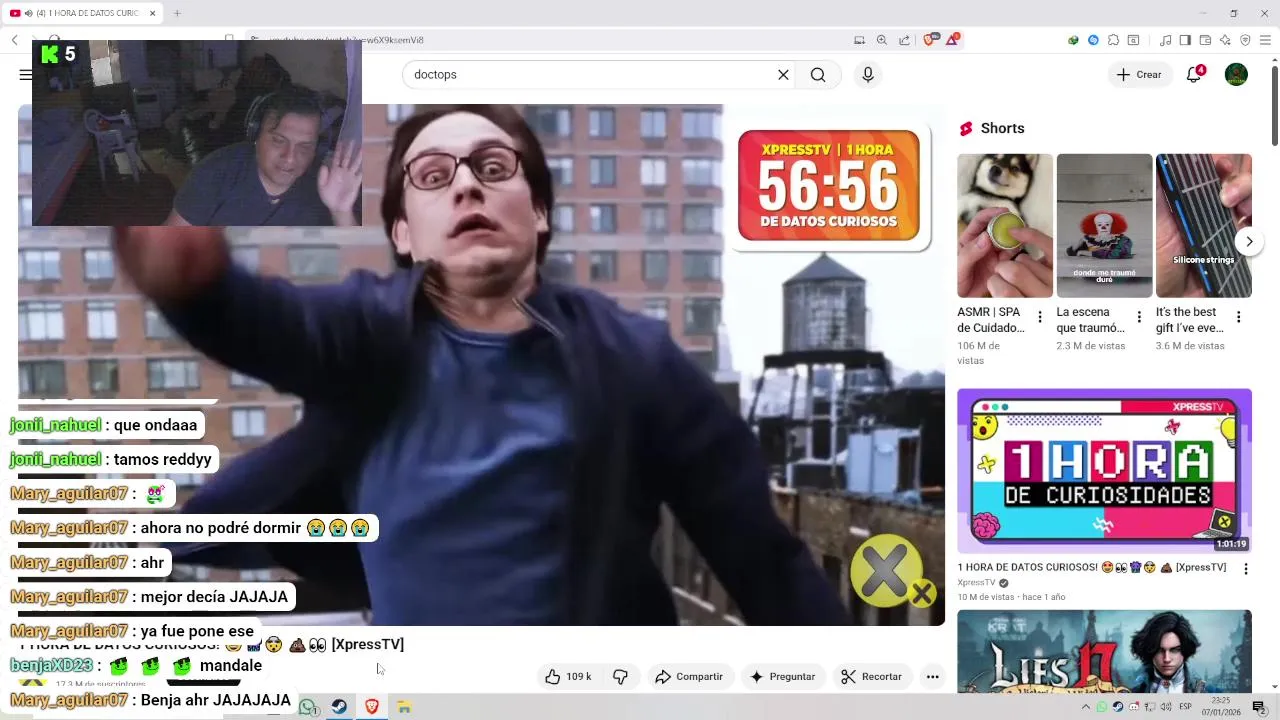Open the hamburger guide menu
The height and width of the screenshot is (720, 1280).
click(25, 75)
